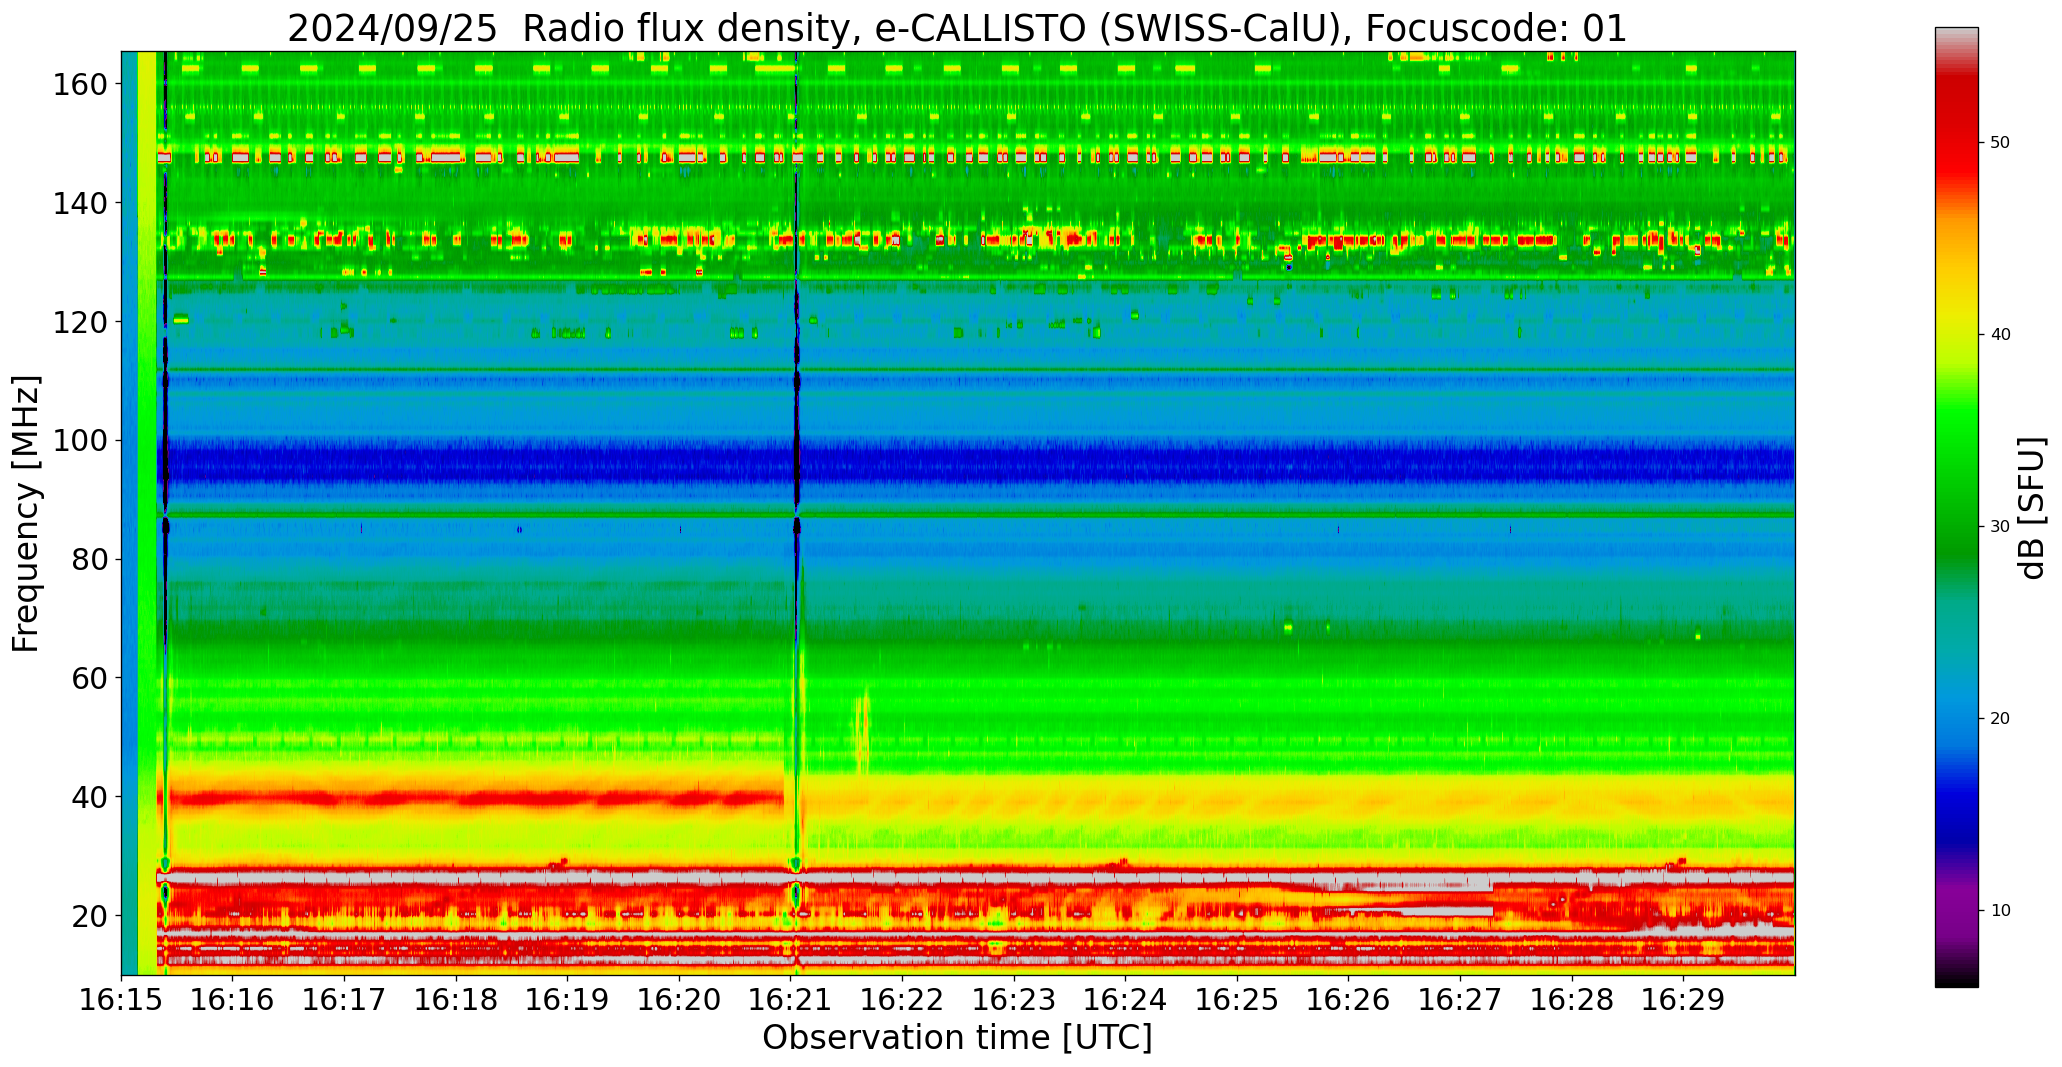The width and height of the screenshot is (2062, 1067).
Task: Click the 140 frequency tick label
Action: pos(80,203)
